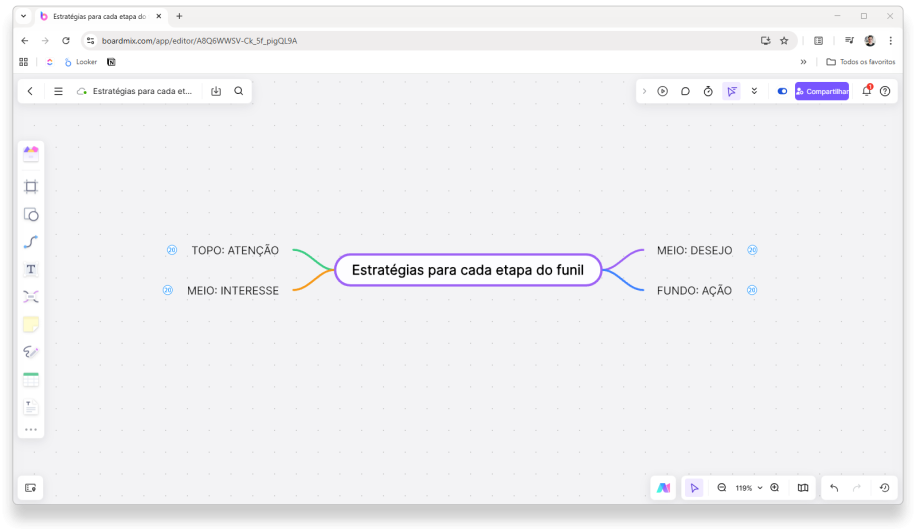Reload the page
Viewport: 920px width, 529px height.
tap(66, 40)
